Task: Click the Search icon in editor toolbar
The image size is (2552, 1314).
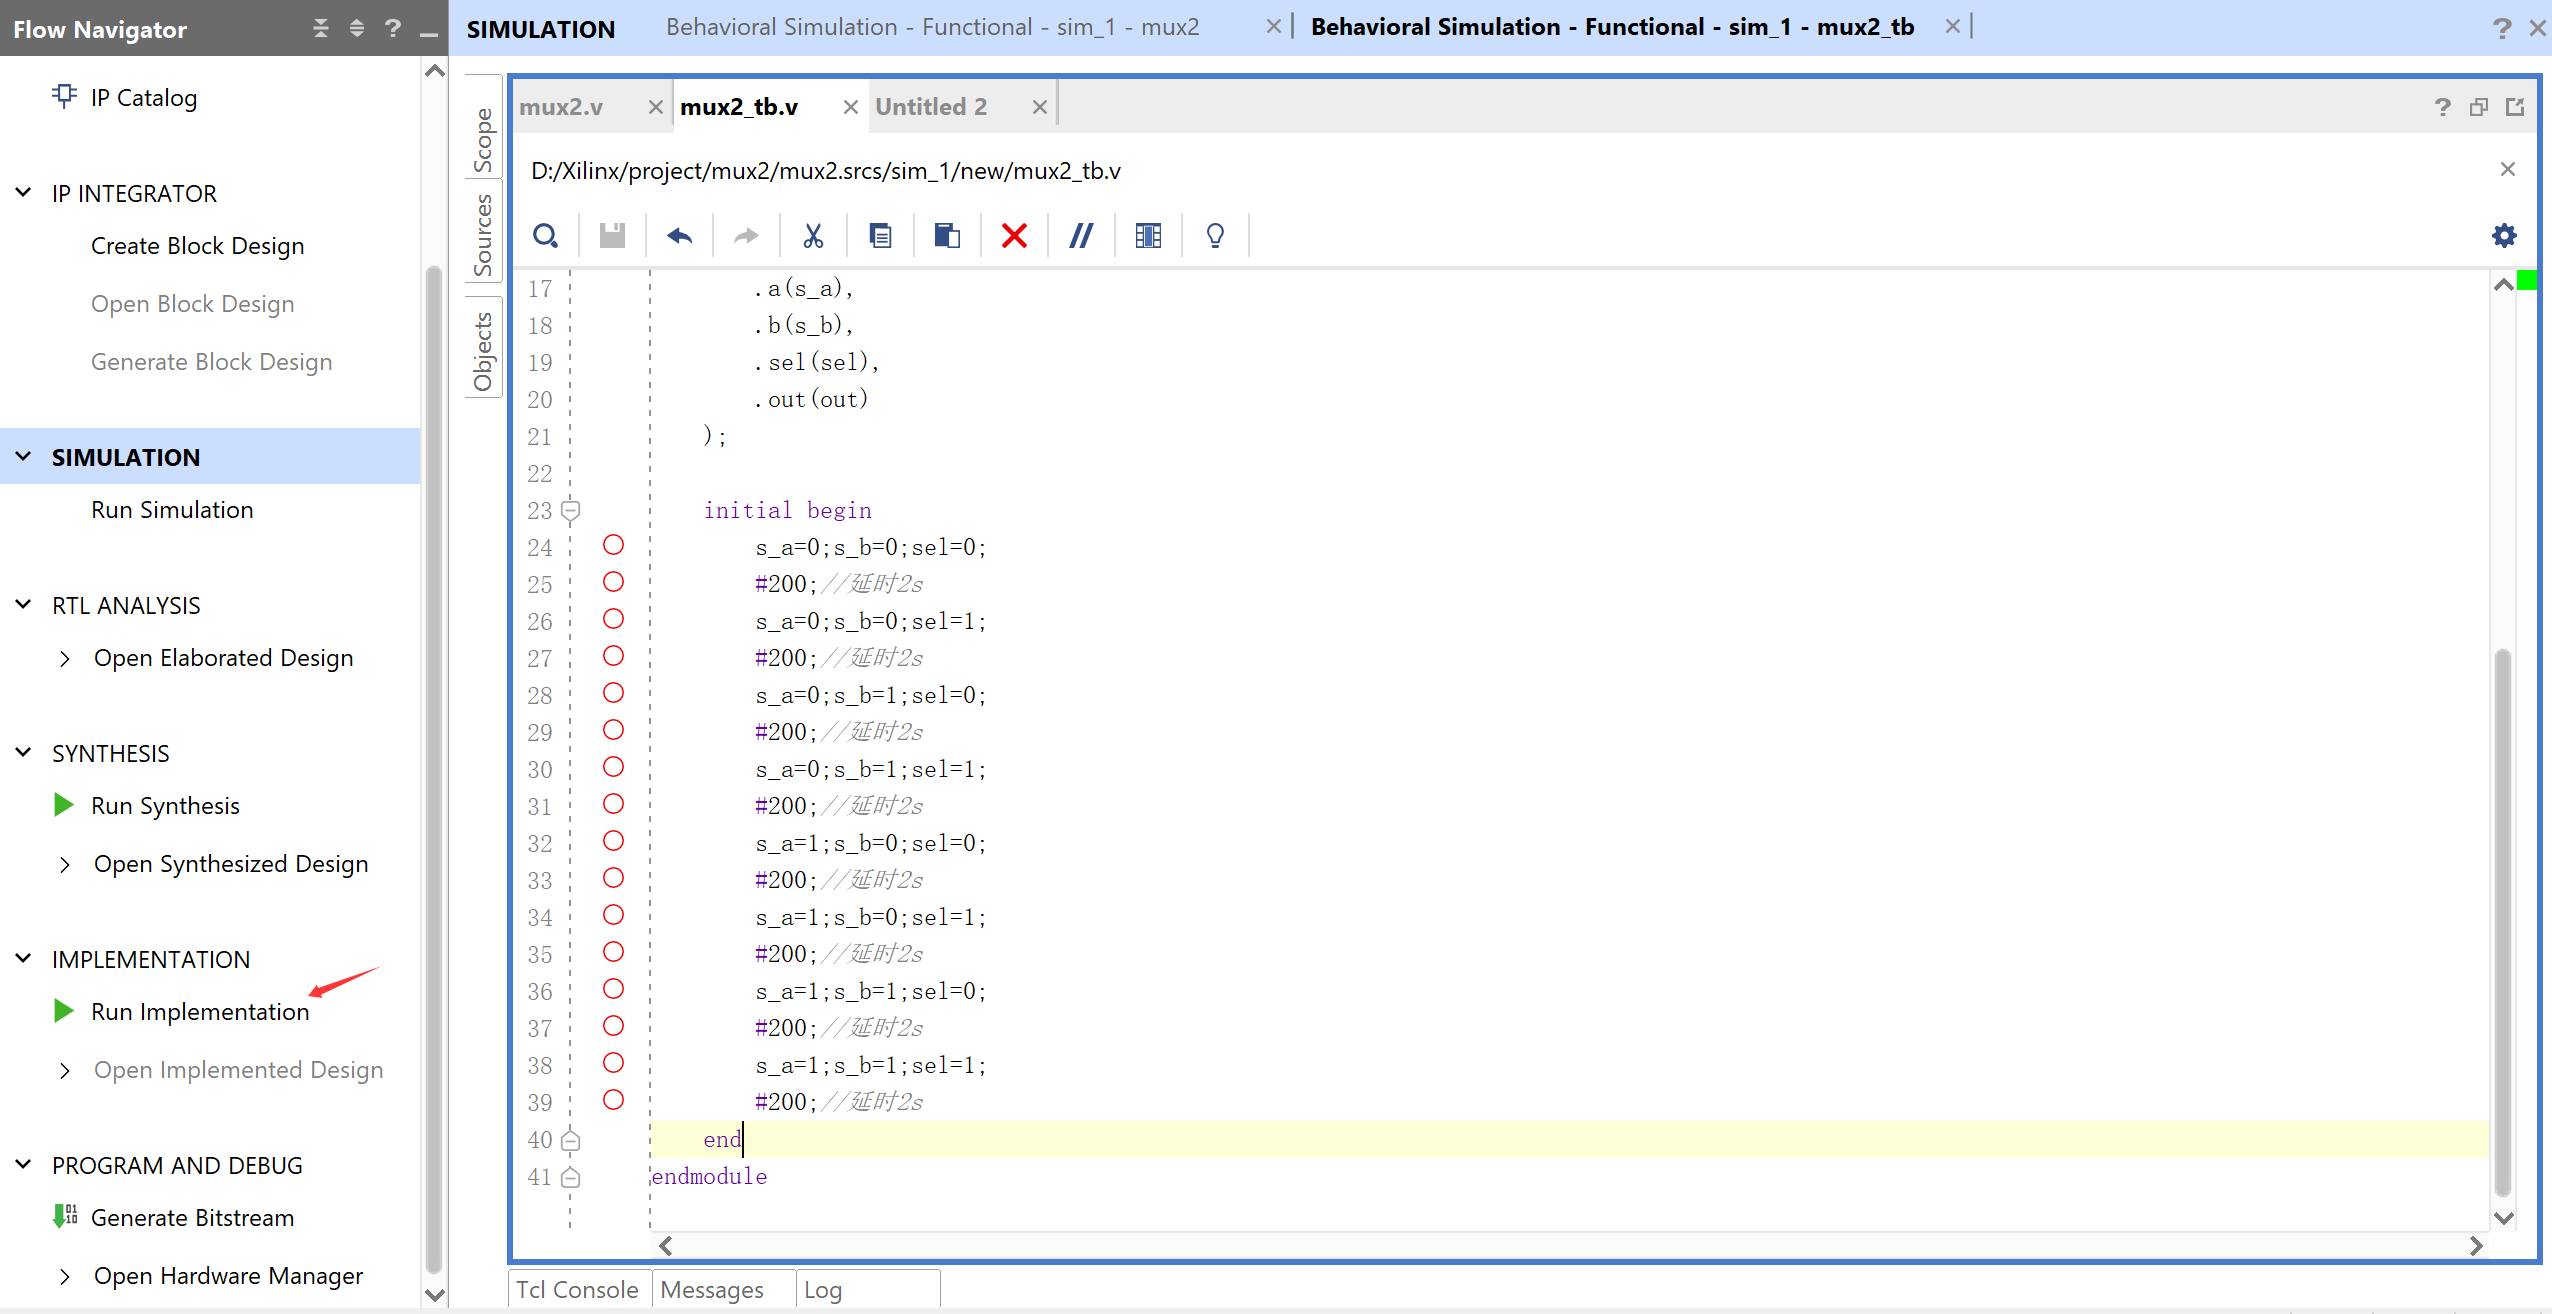Action: 545,236
